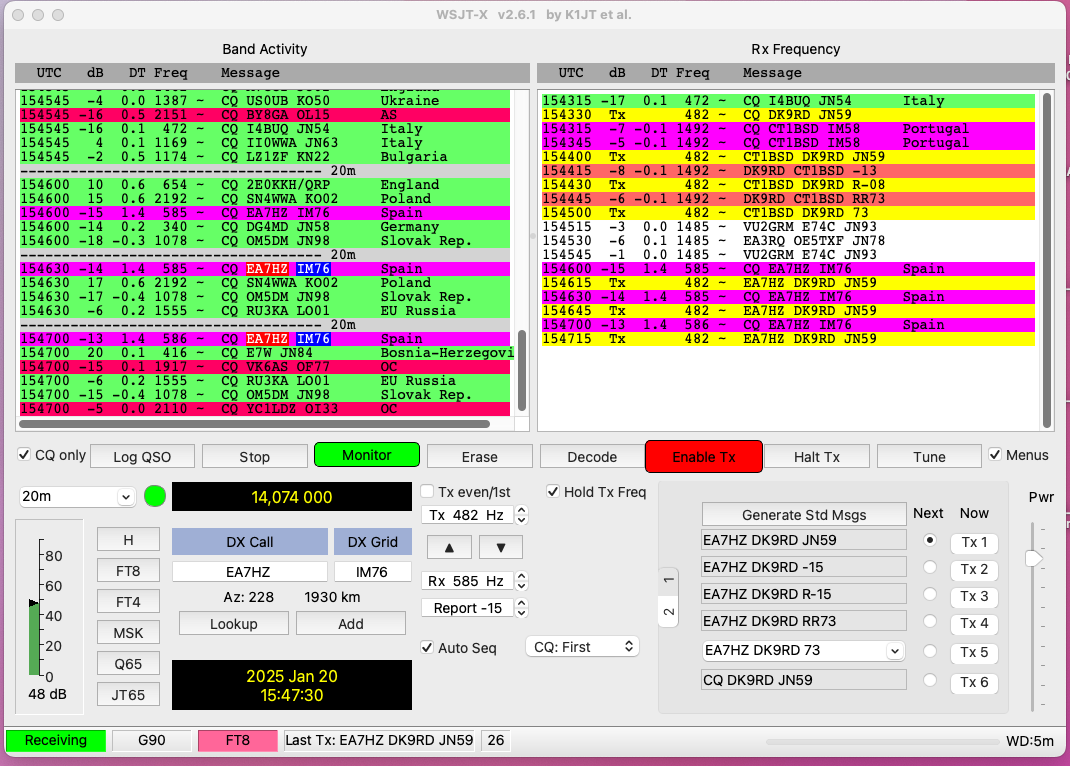Screen dimensions: 1070x766
Task: Enable Tx even/1st checkbox
Action: click(x=427, y=491)
